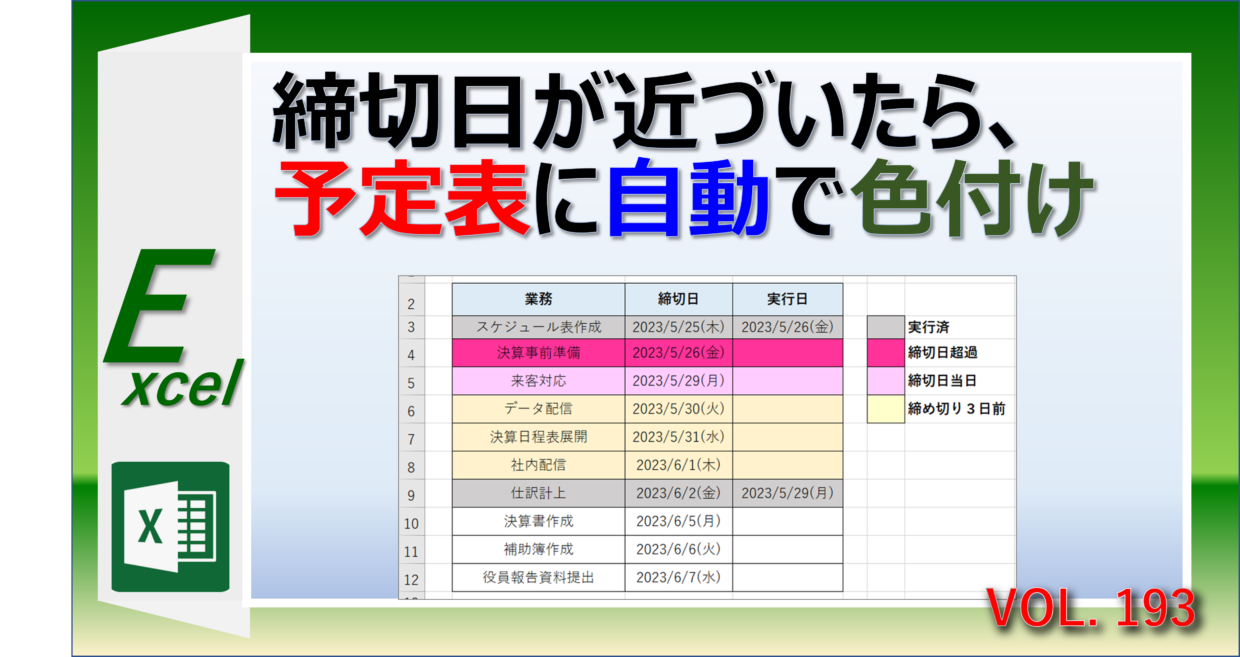
Task: Click the gray 実行済 legend swatch
Action: point(885,327)
